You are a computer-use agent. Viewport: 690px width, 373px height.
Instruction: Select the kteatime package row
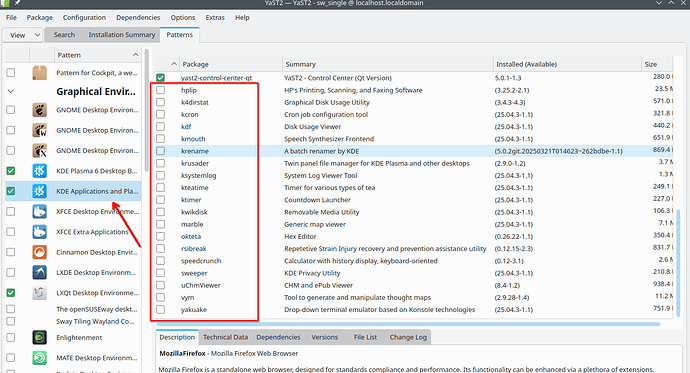point(413,187)
